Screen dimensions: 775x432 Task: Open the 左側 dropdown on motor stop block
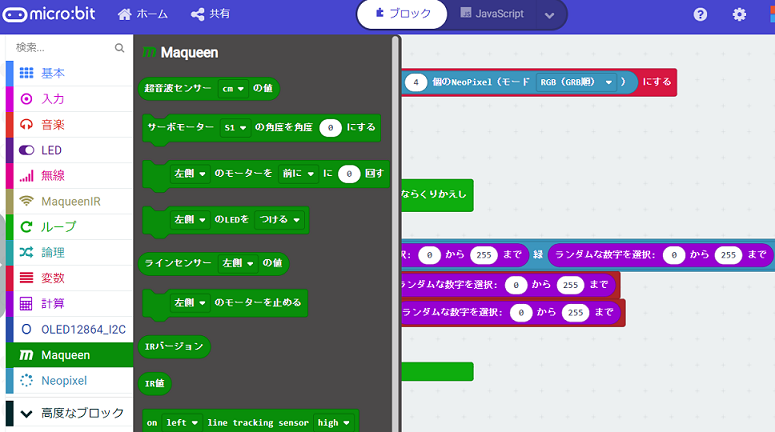(189, 302)
